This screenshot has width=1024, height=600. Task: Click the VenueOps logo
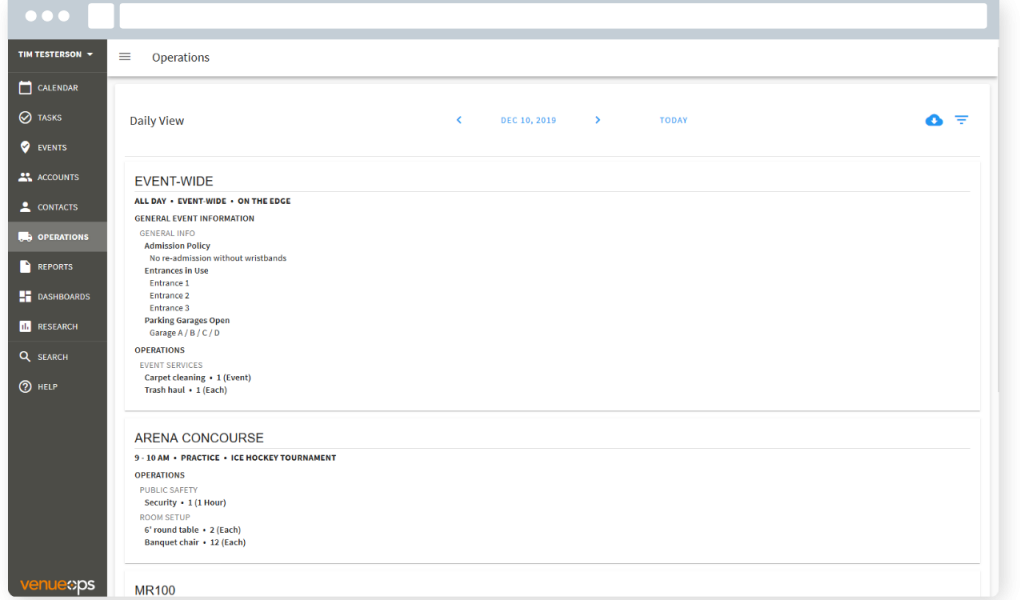tap(57, 585)
